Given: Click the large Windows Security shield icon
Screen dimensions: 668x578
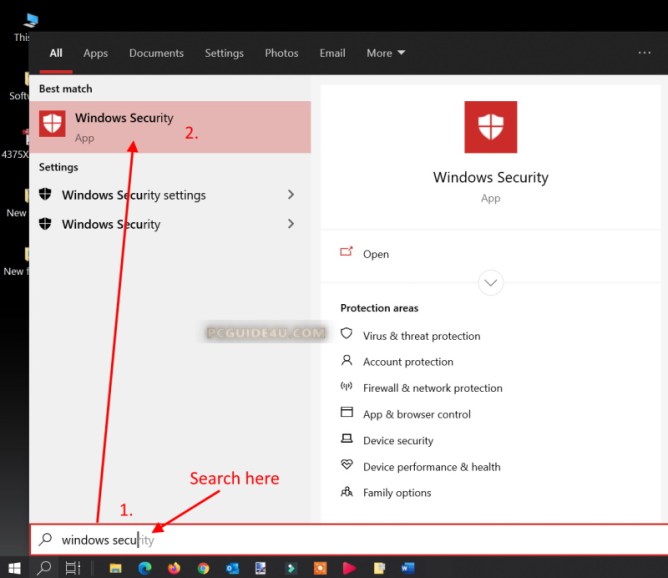Looking at the screenshot, I should [x=490, y=127].
